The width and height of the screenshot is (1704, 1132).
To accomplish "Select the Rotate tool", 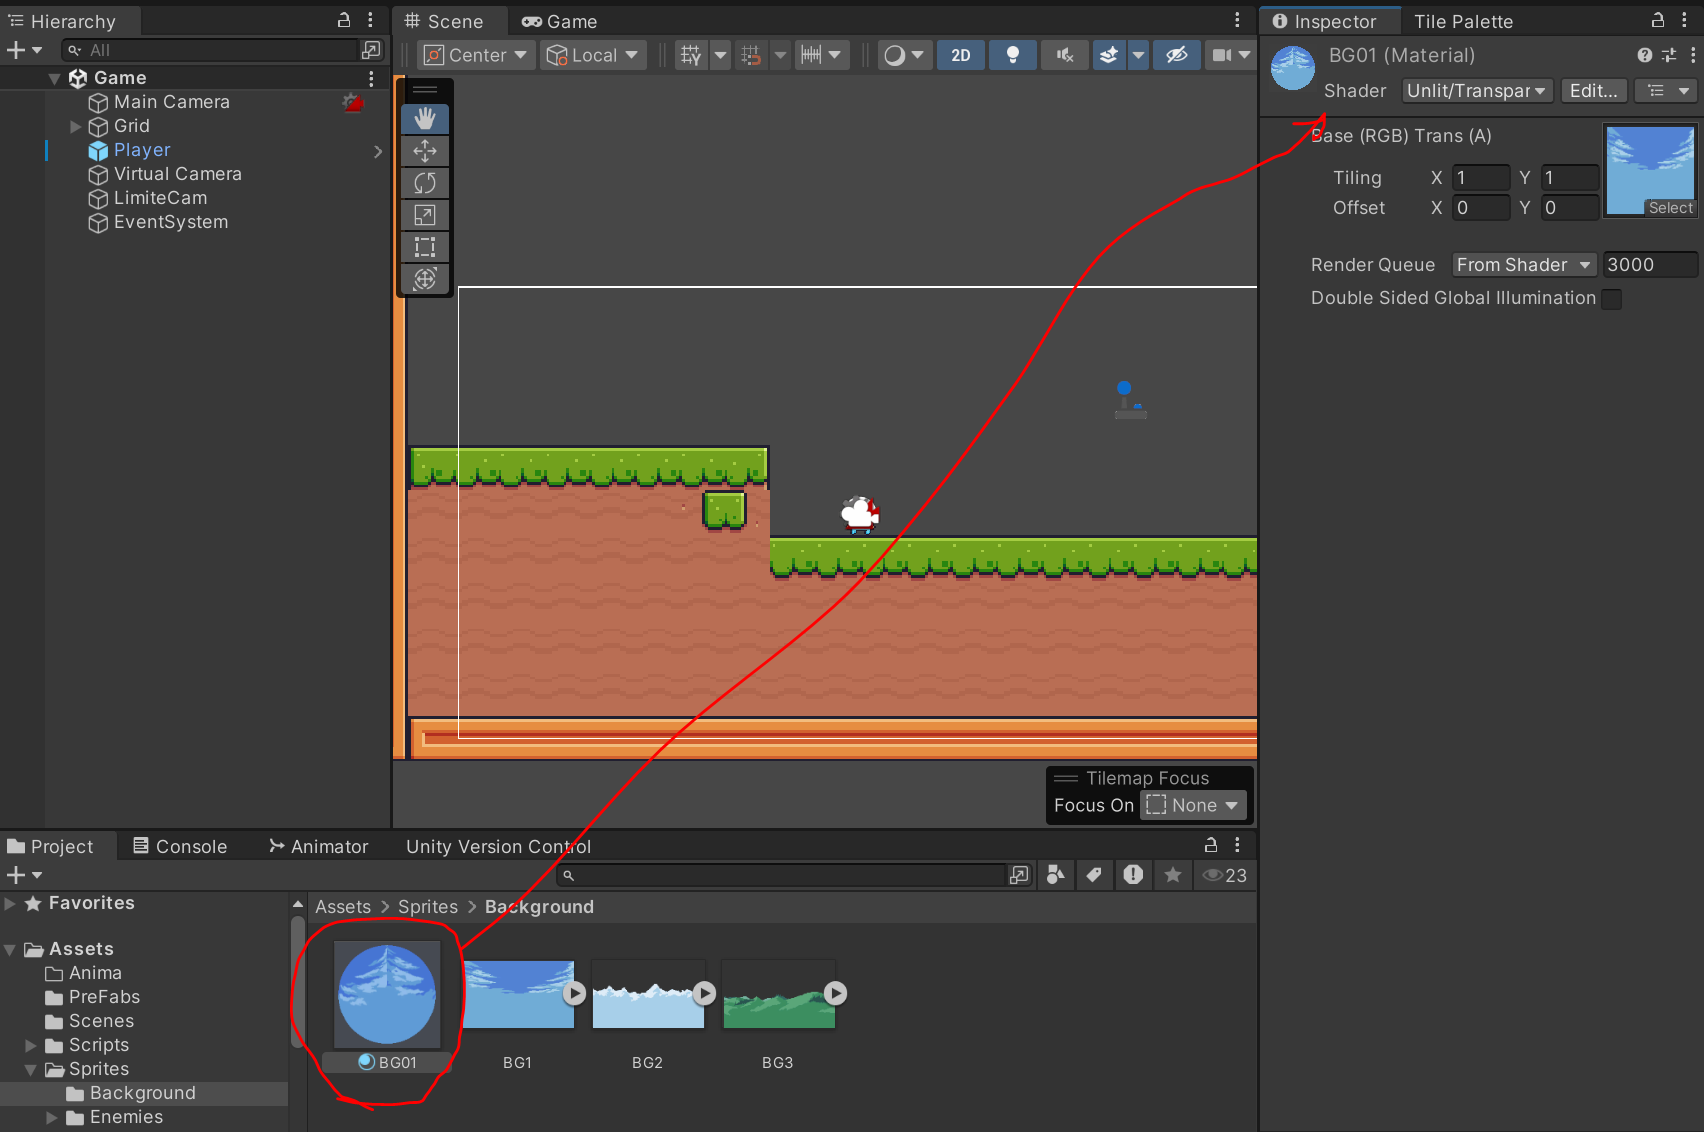I will (x=425, y=183).
